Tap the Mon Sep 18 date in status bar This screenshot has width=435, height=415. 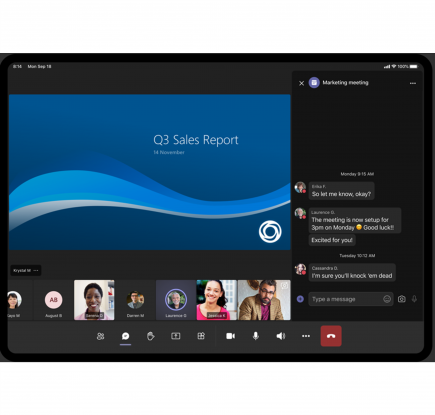tap(39, 67)
